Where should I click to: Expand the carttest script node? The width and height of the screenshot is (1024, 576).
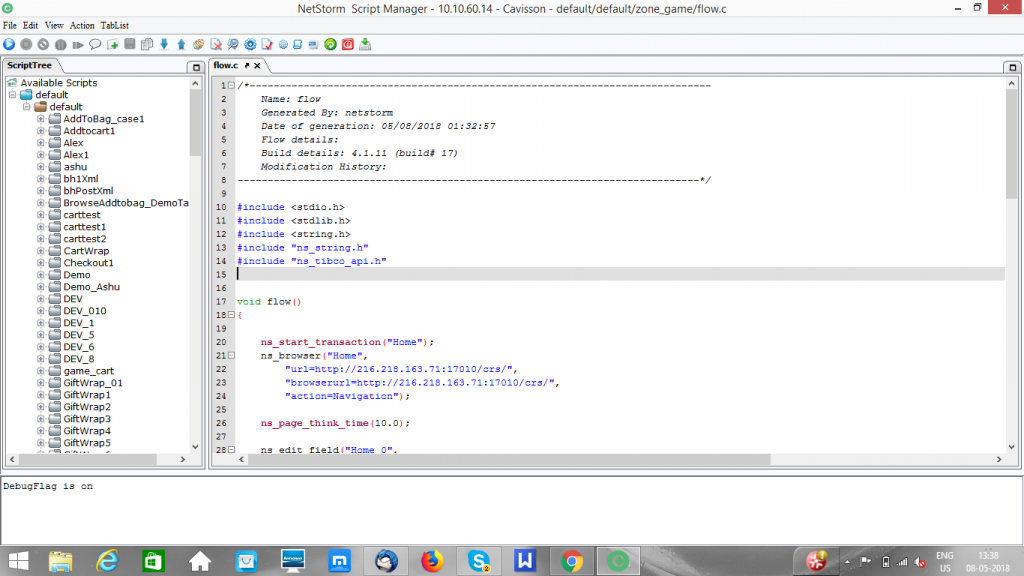coord(40,215)
